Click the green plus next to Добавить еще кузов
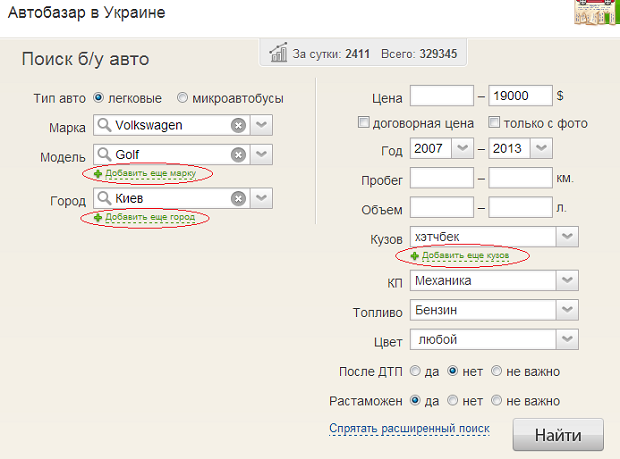Screen dimensions: 620x459 click(415, 257)
